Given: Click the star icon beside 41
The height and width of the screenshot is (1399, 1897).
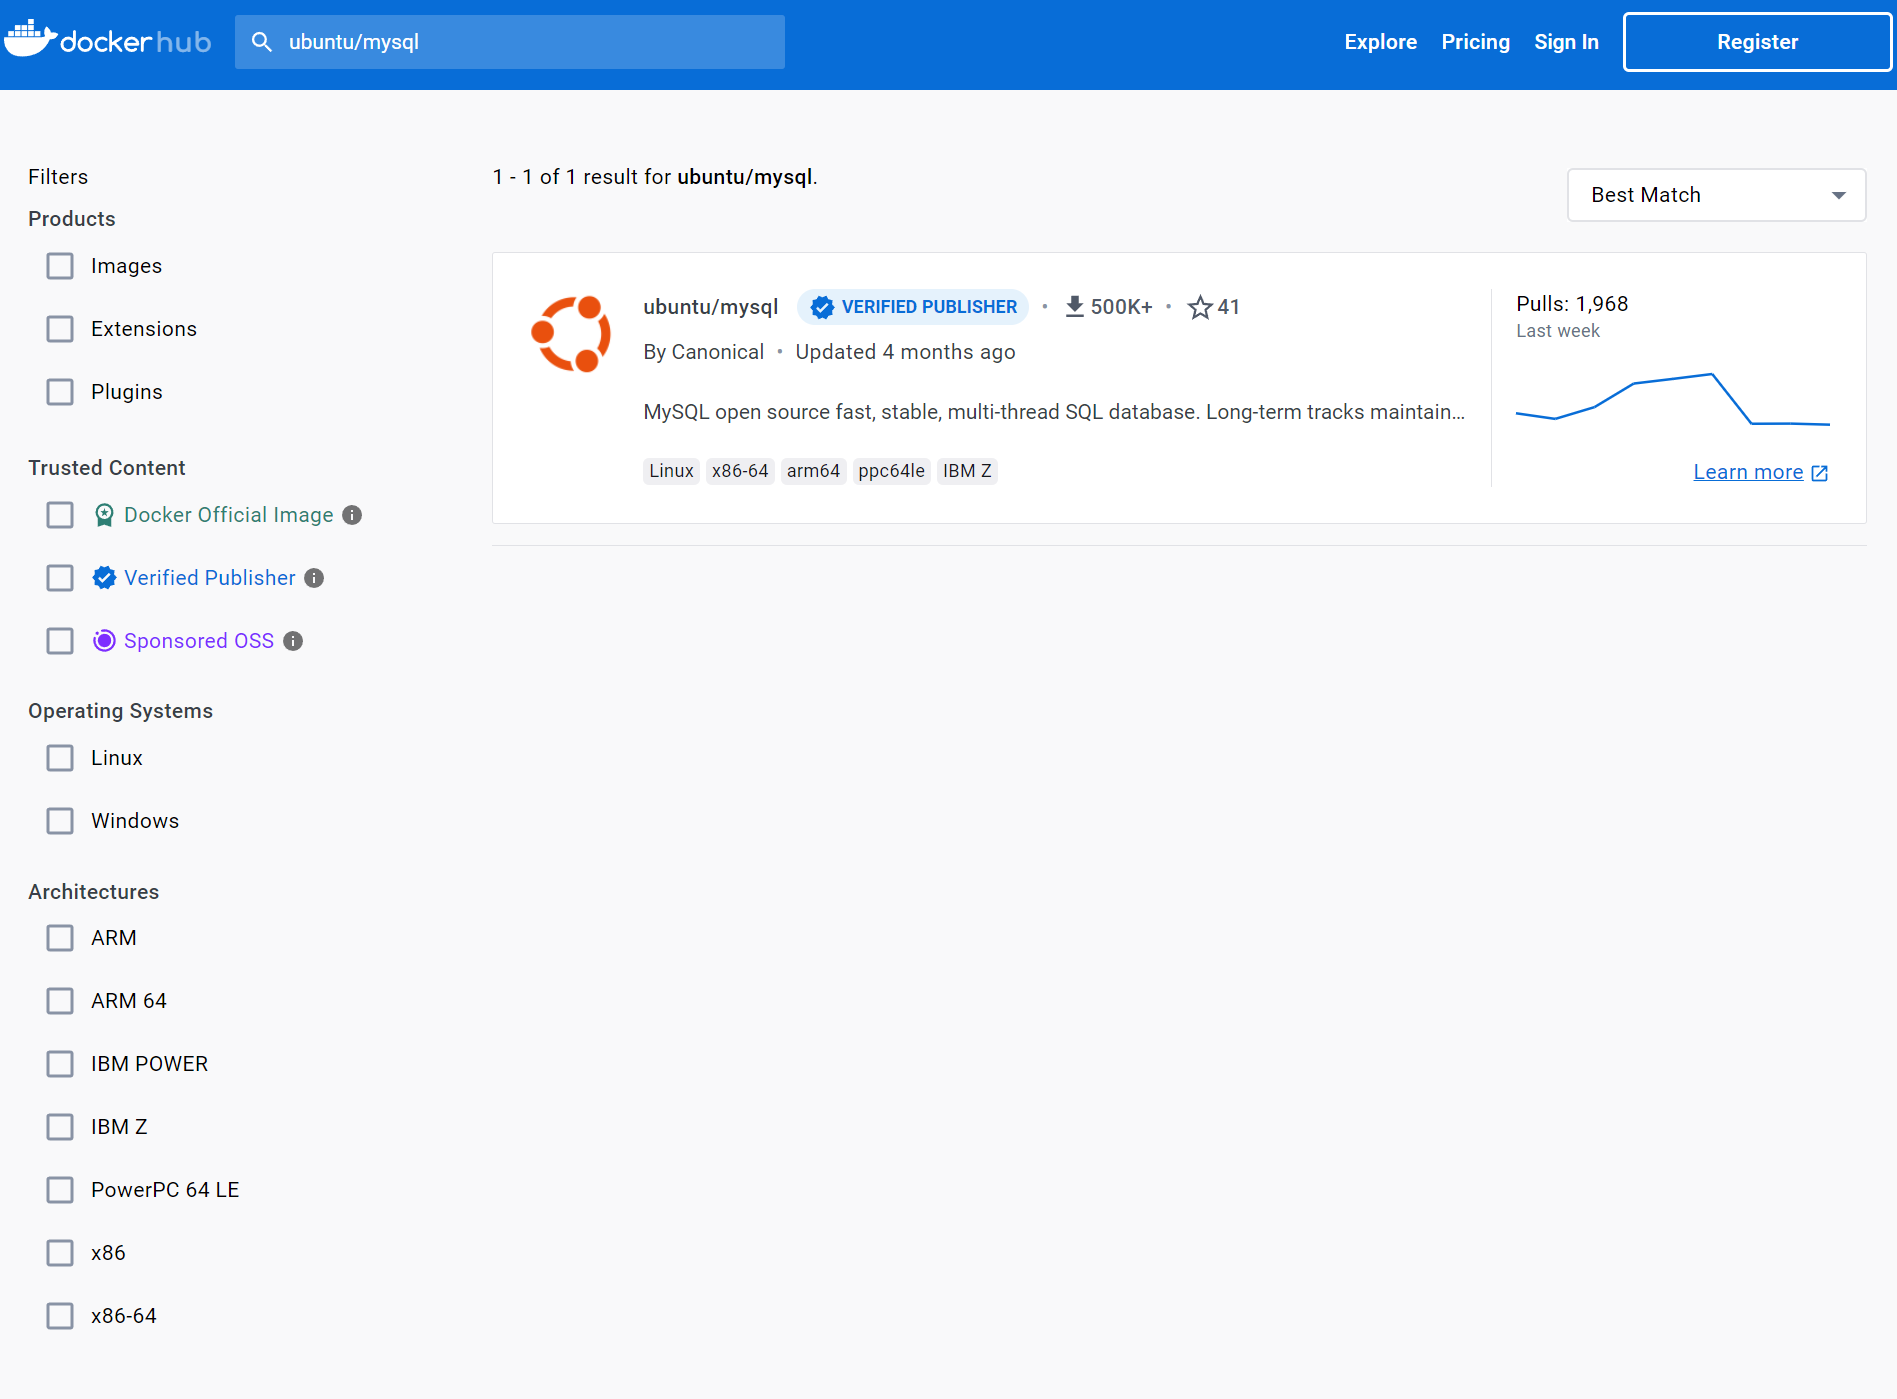Looking at the screenshot, I should click(1200, 307).
